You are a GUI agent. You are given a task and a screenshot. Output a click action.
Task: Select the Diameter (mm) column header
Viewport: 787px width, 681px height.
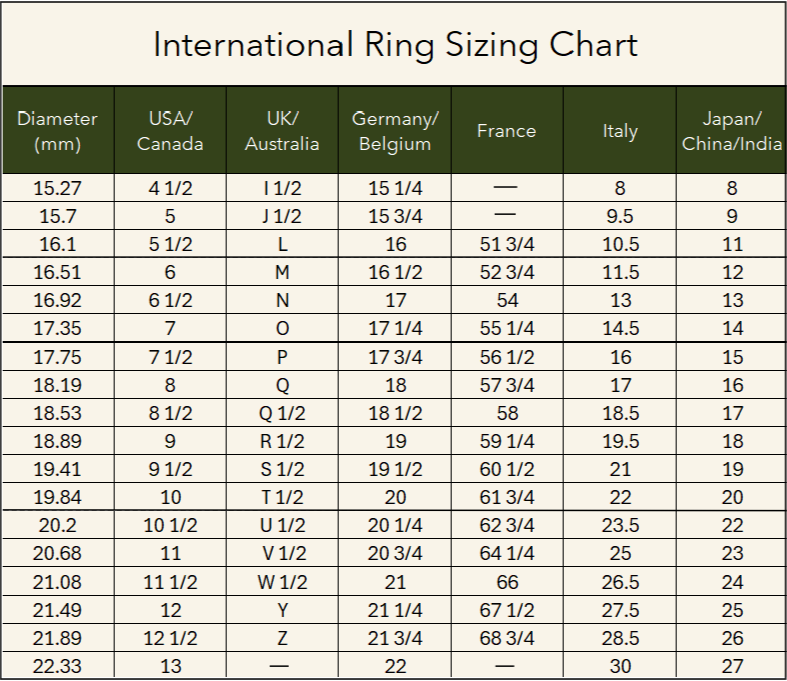click(57, 131)
